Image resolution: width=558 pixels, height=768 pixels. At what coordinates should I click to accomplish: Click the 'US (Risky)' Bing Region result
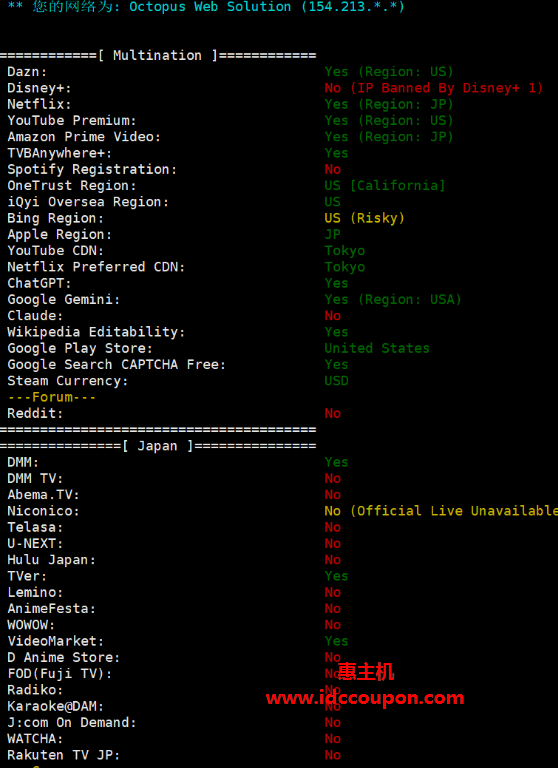tap(364, 218)
